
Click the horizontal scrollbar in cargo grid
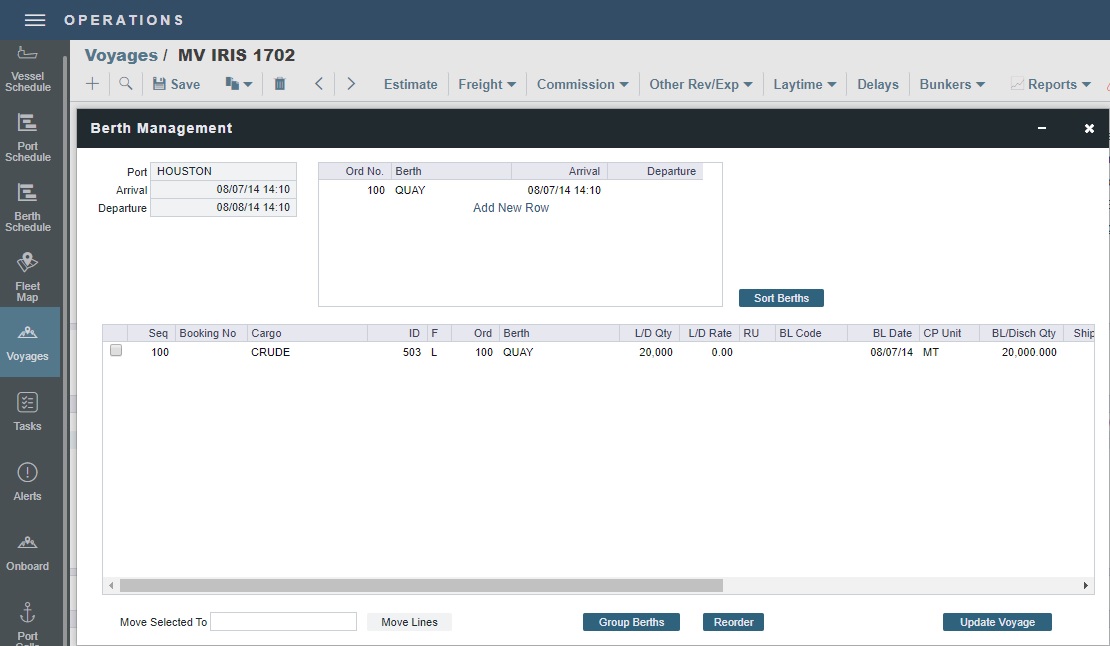click(x=420, y=586)
